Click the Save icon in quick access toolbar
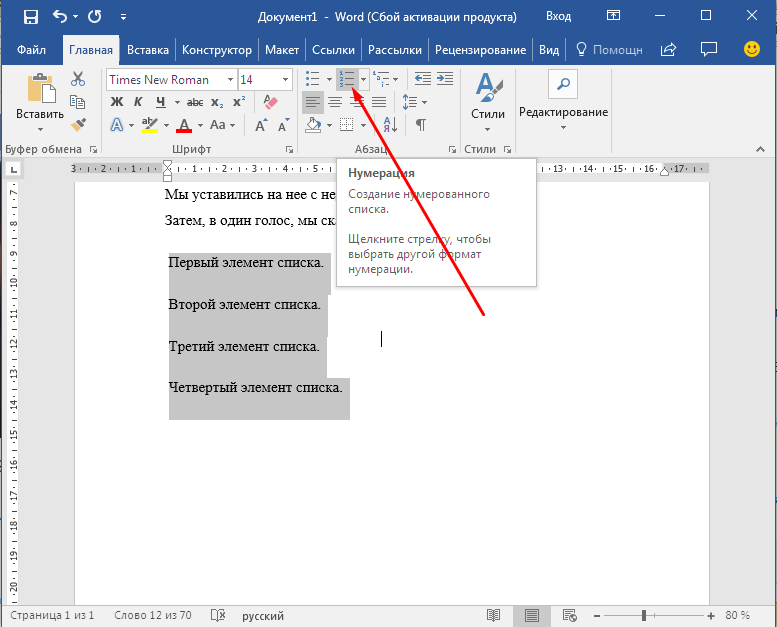777x627 pixels. pos(30,17)
